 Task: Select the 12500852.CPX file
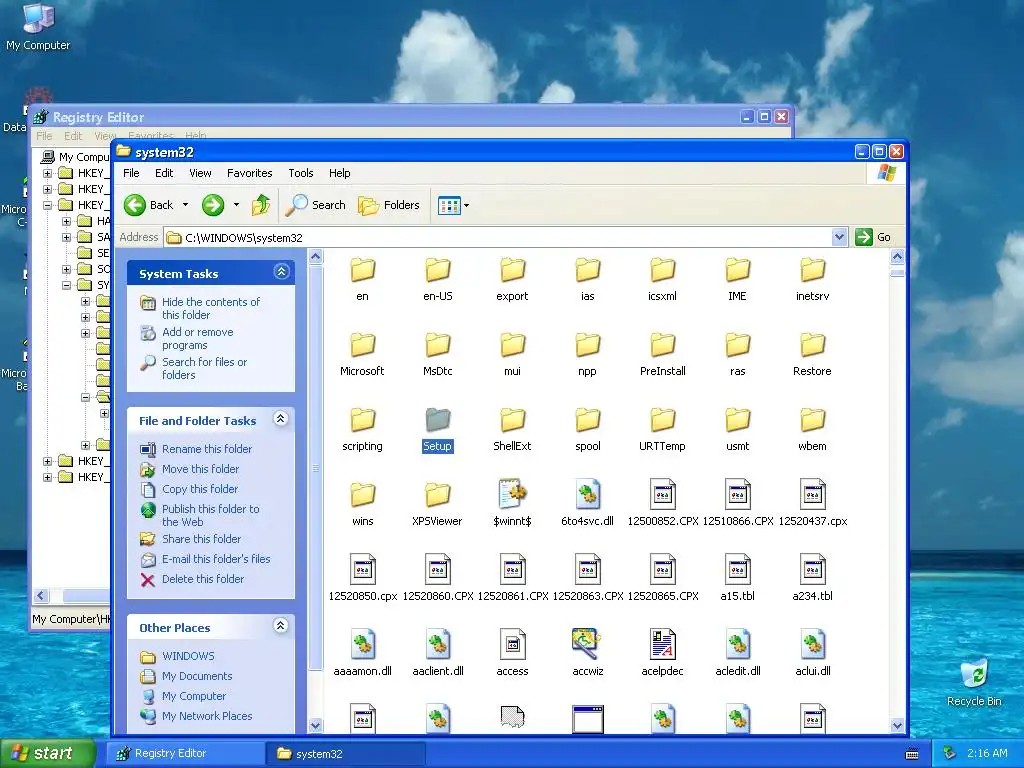tap(662, 503)
